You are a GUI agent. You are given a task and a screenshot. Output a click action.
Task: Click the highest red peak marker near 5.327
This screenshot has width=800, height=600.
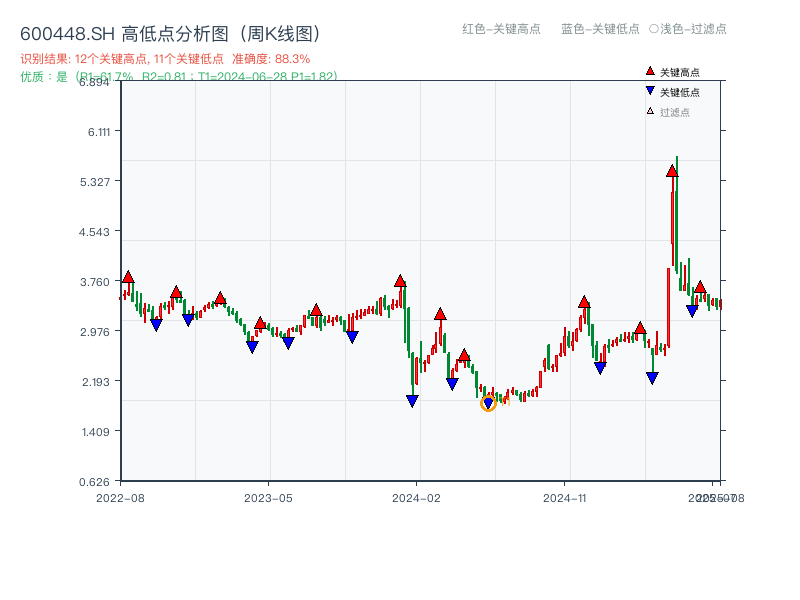tap(672, 171)
